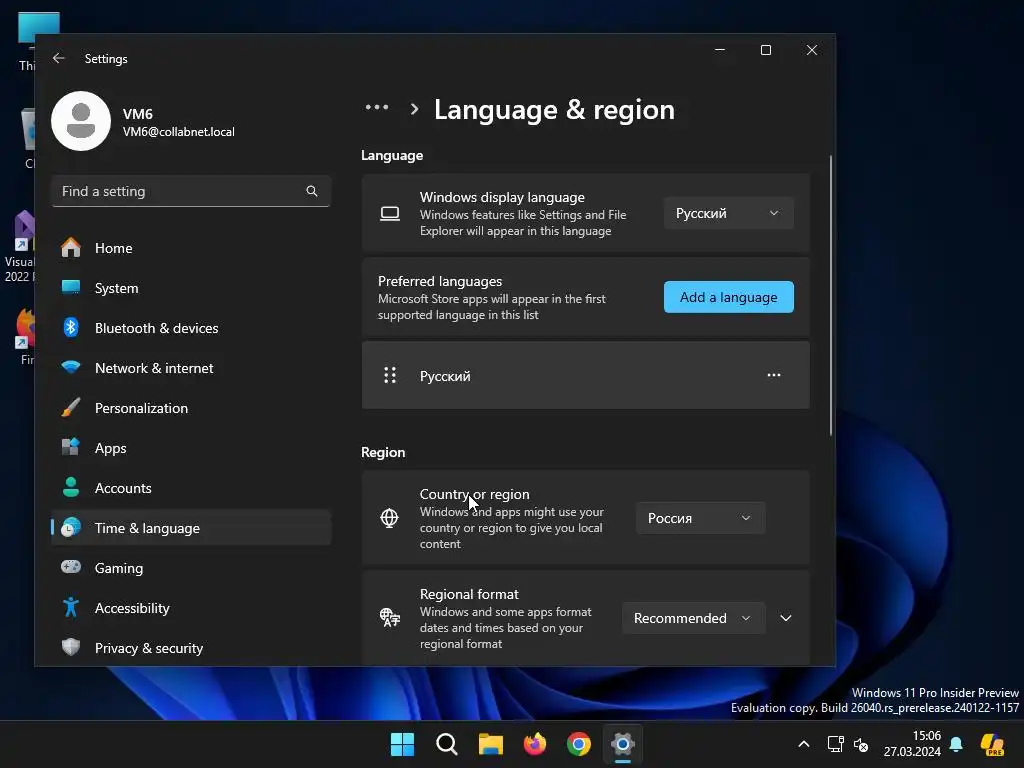Screen dimensions: 1024x768
Task: Open the Windows display language dropdown
Action: click(x=729, y=213)
